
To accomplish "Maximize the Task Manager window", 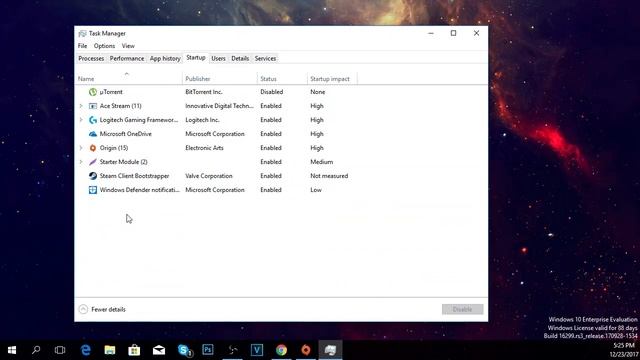I will pyautogui.click(x=453, y=33).
